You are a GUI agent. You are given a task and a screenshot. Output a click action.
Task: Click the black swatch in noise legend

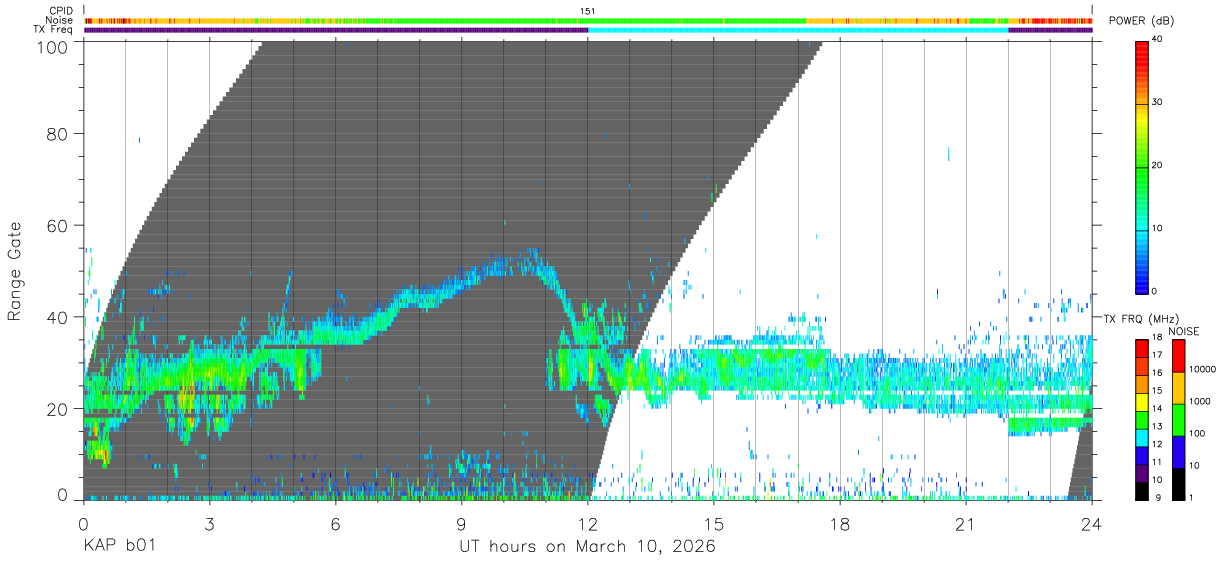pos(1178,484)
